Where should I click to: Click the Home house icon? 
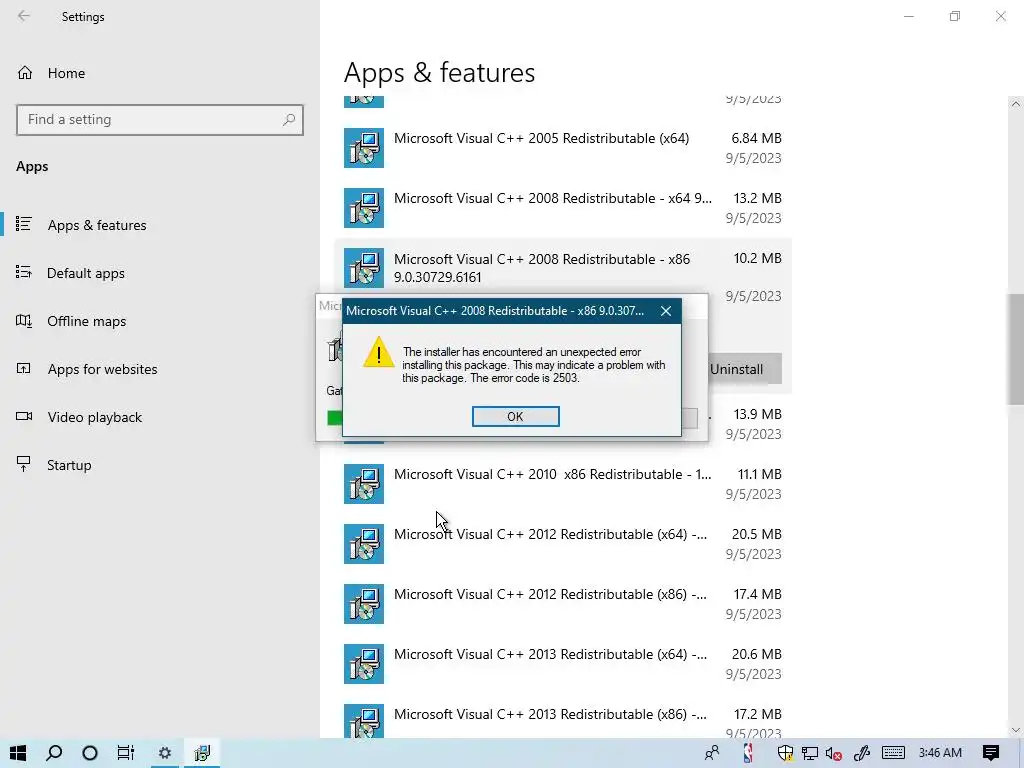pos(25,72)
